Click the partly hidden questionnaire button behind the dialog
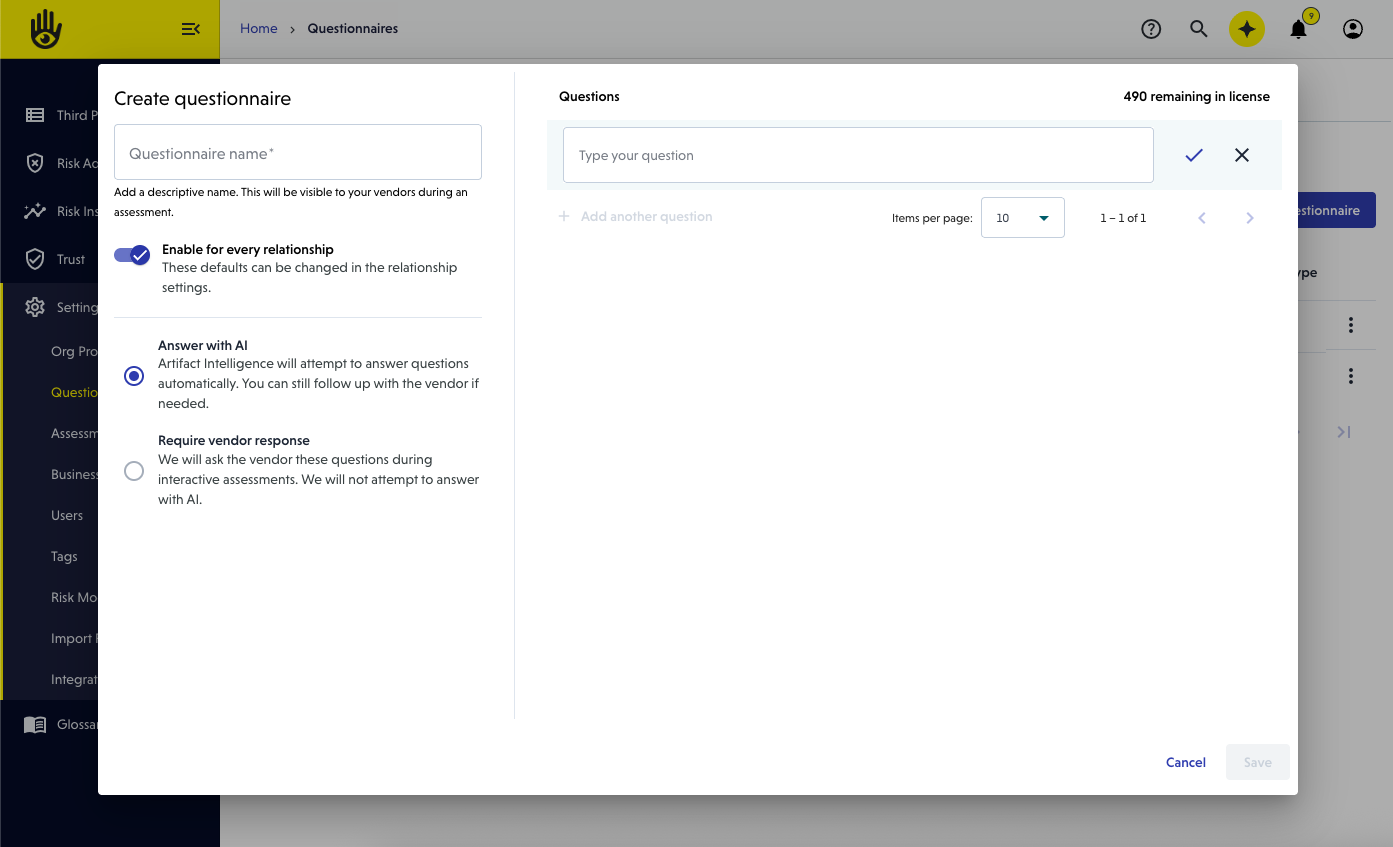Screen dimensions: 1393x847 tap(1337, 210)
